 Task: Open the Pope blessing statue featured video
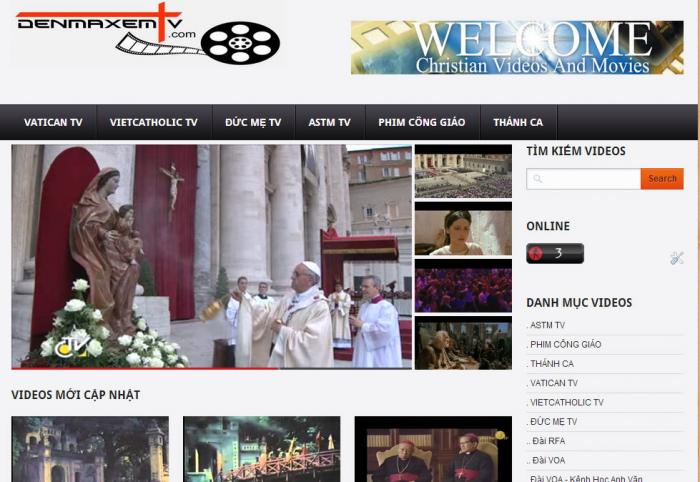tap(211, 256)
